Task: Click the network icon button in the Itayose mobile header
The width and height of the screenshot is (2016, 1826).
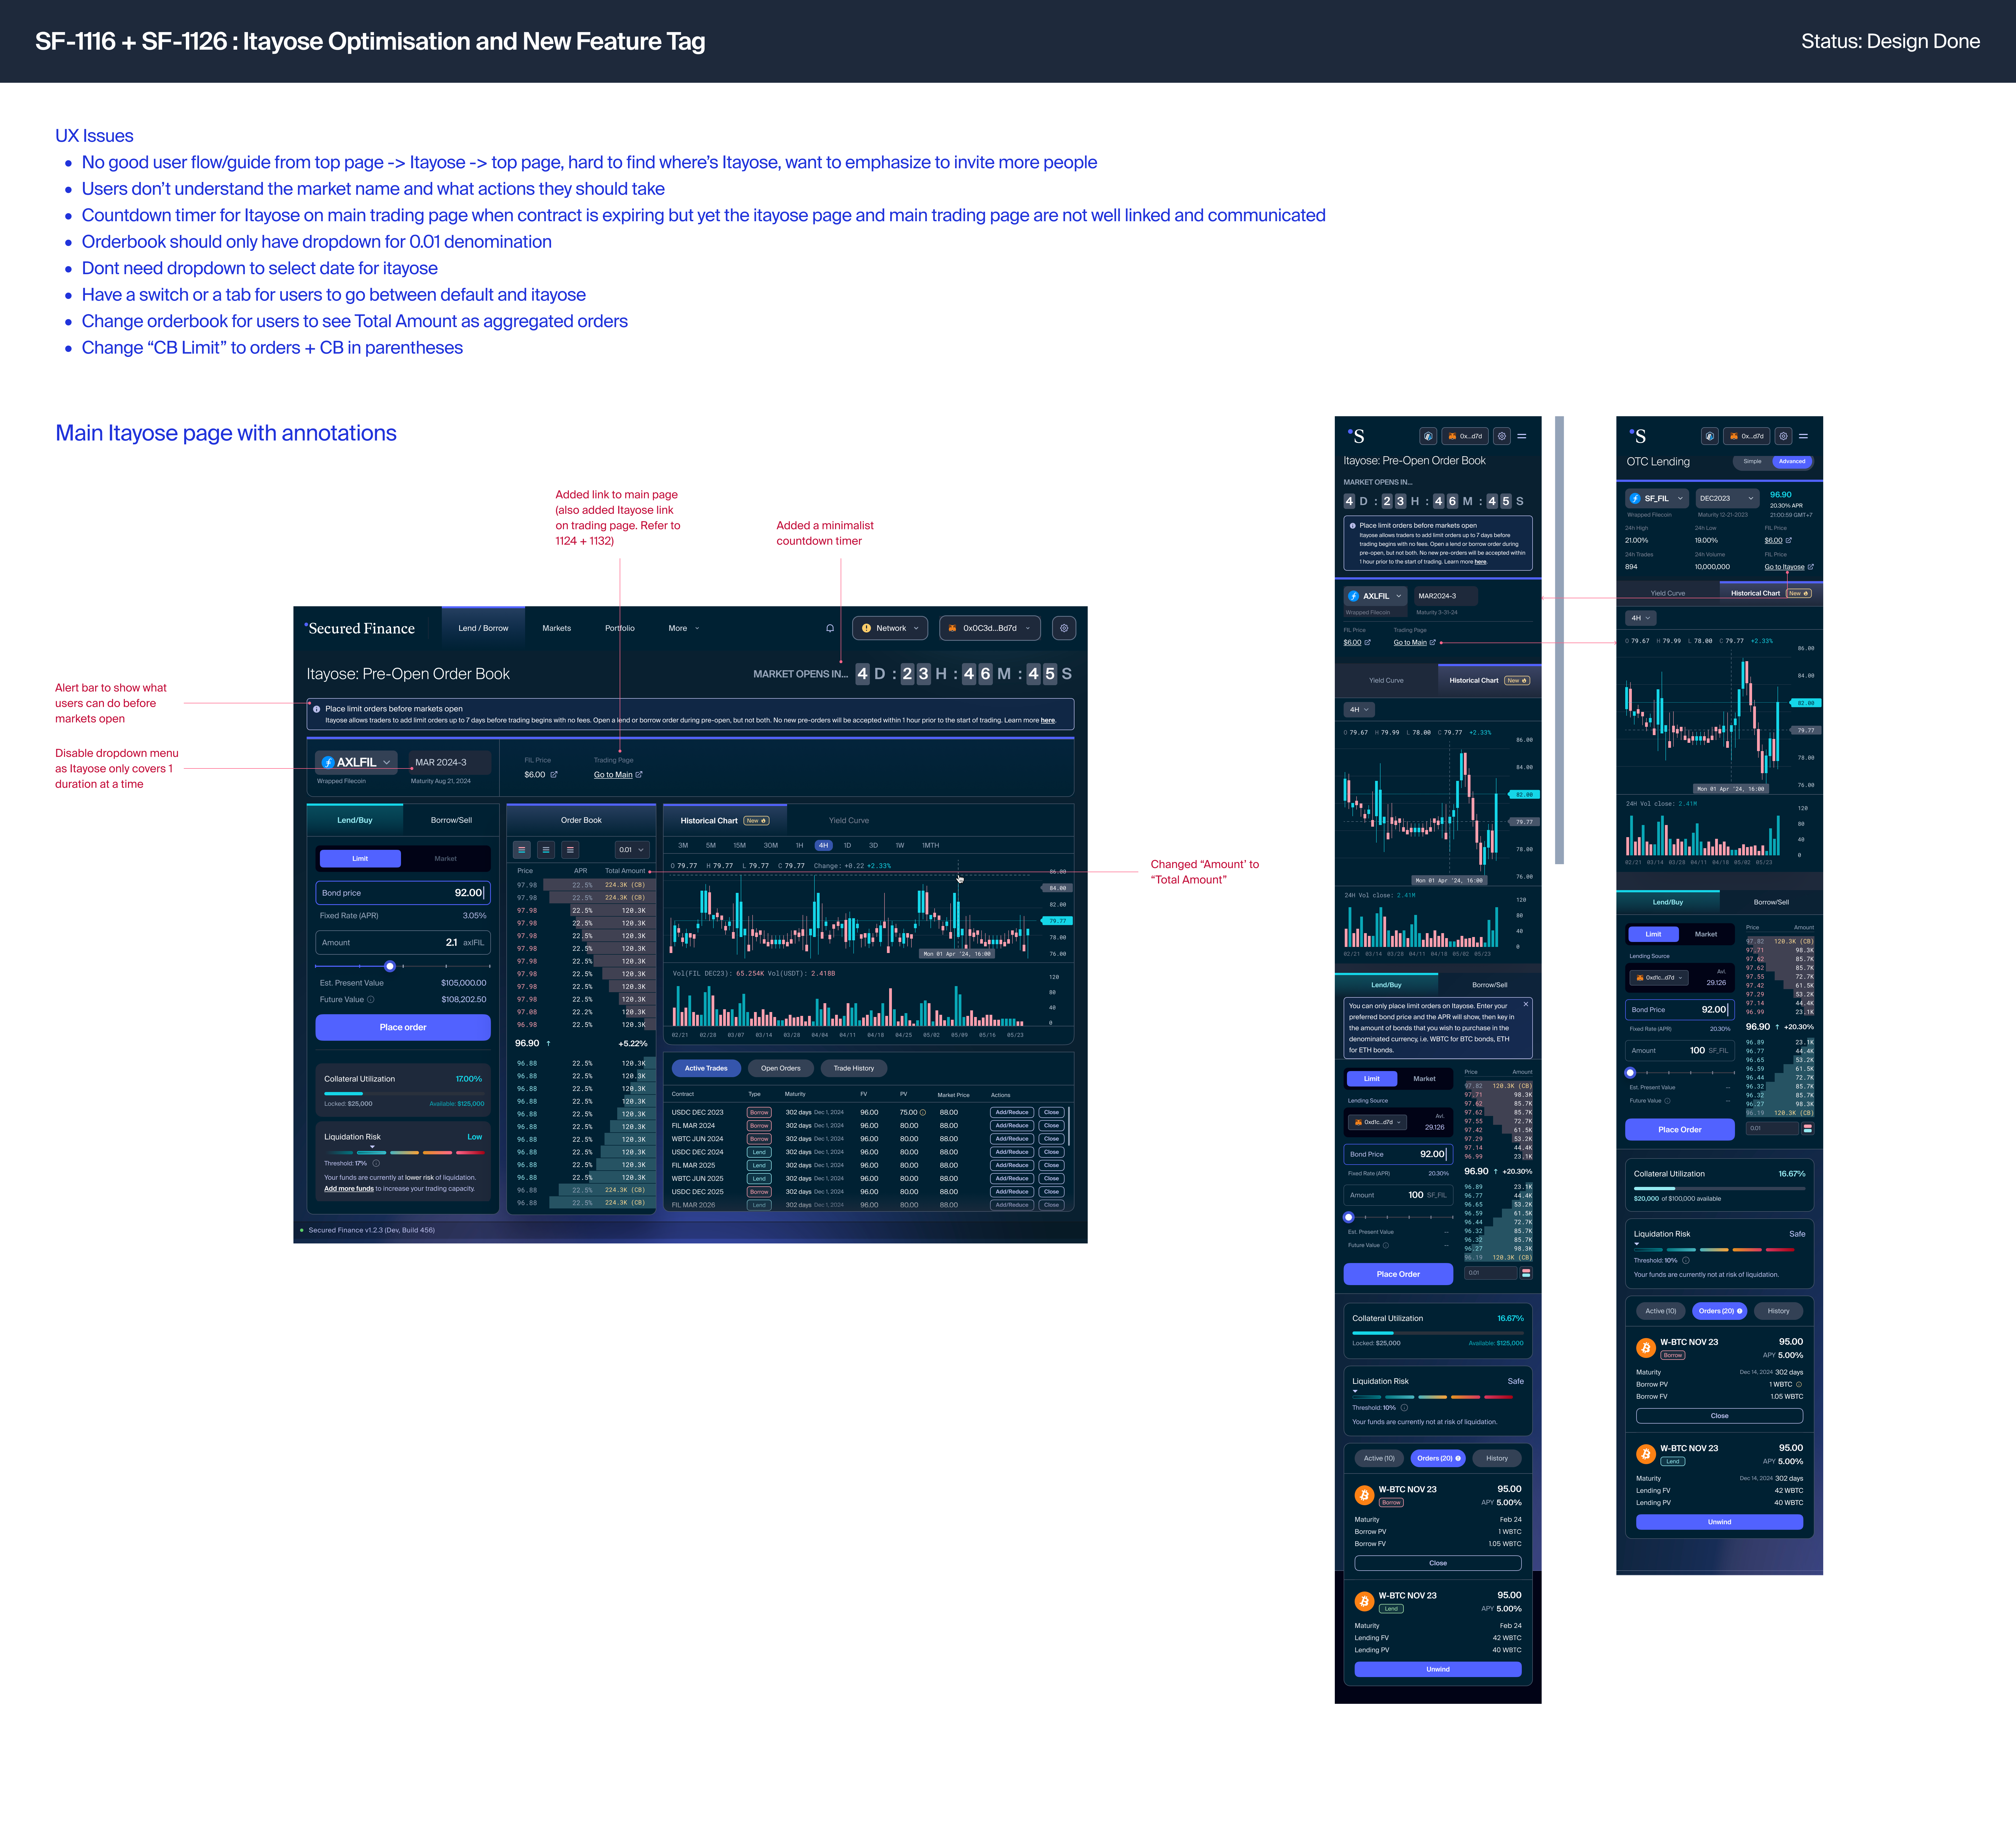Action: [x=1428, y=436]
